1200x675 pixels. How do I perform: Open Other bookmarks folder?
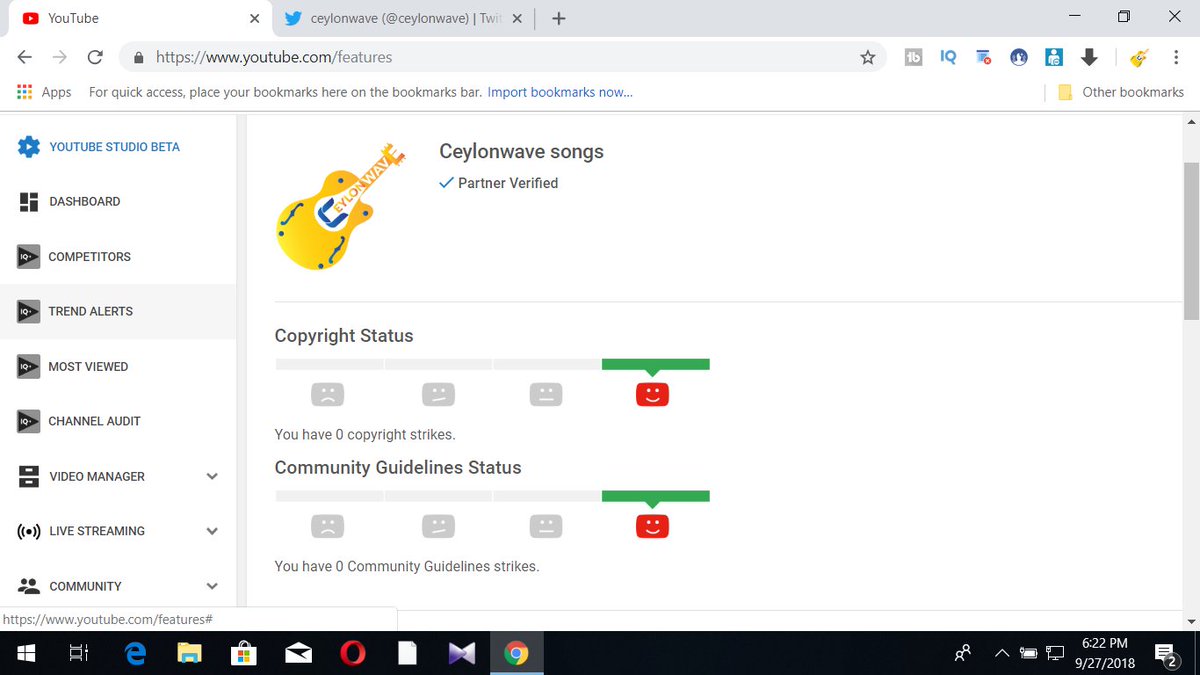1121,92
